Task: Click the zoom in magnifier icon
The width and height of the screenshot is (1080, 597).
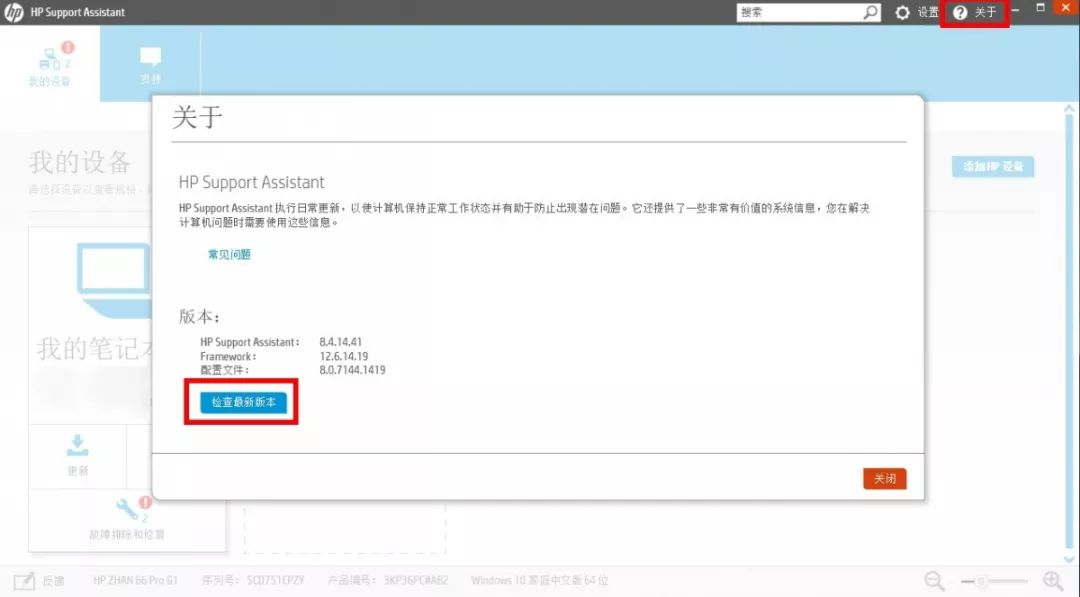Action: click(1053, 580)
